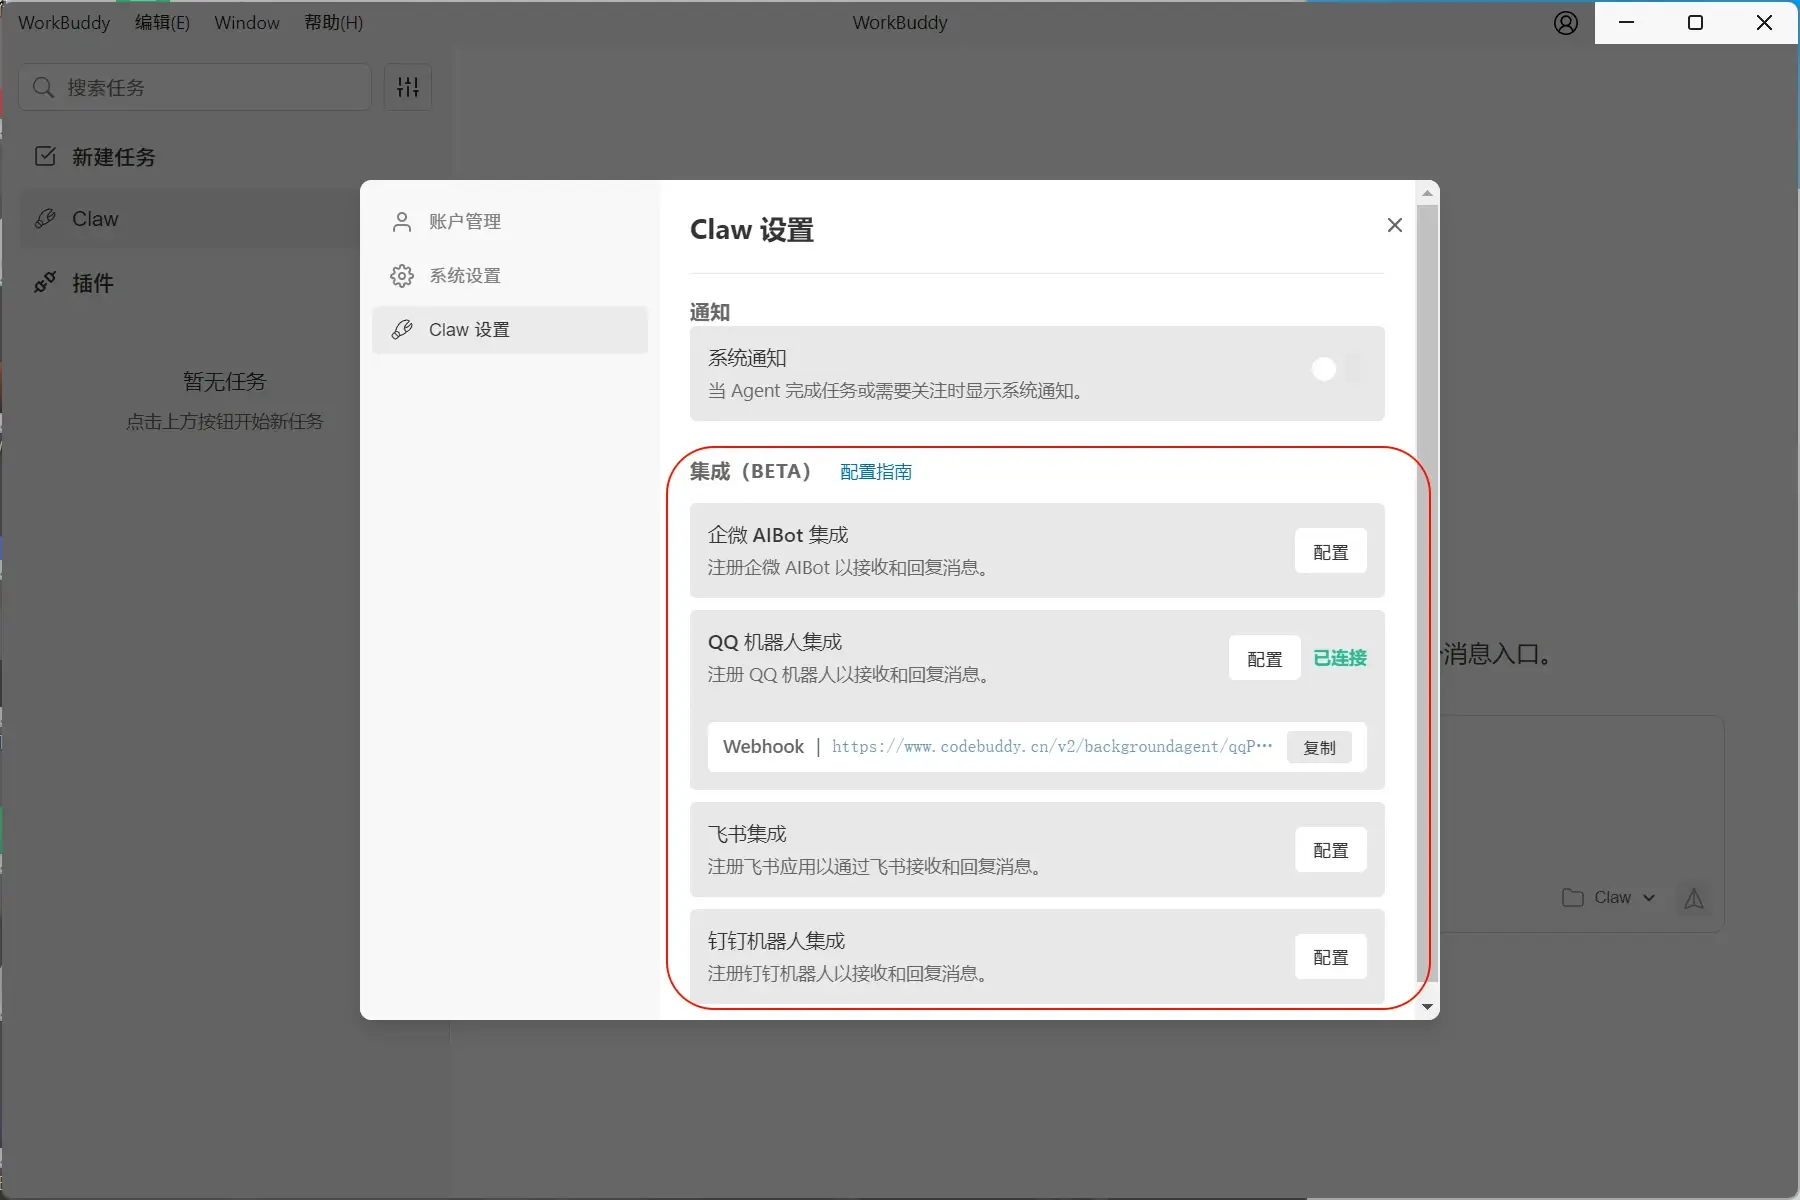Expand the Claw folder dropdown
This screenshot has height=1200, width=1800.
coord(1609,898)
